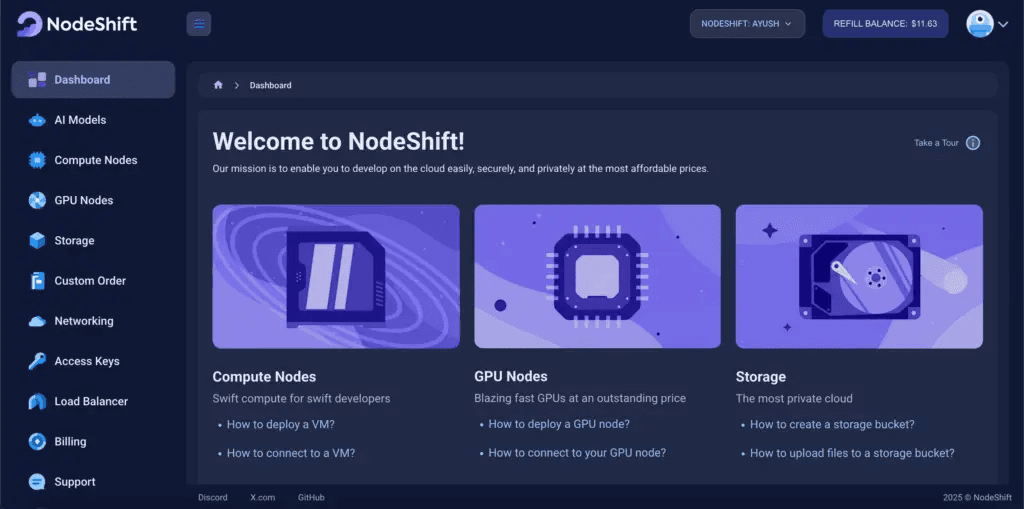Open the AI Models robot icon

(x=37, y=120)
